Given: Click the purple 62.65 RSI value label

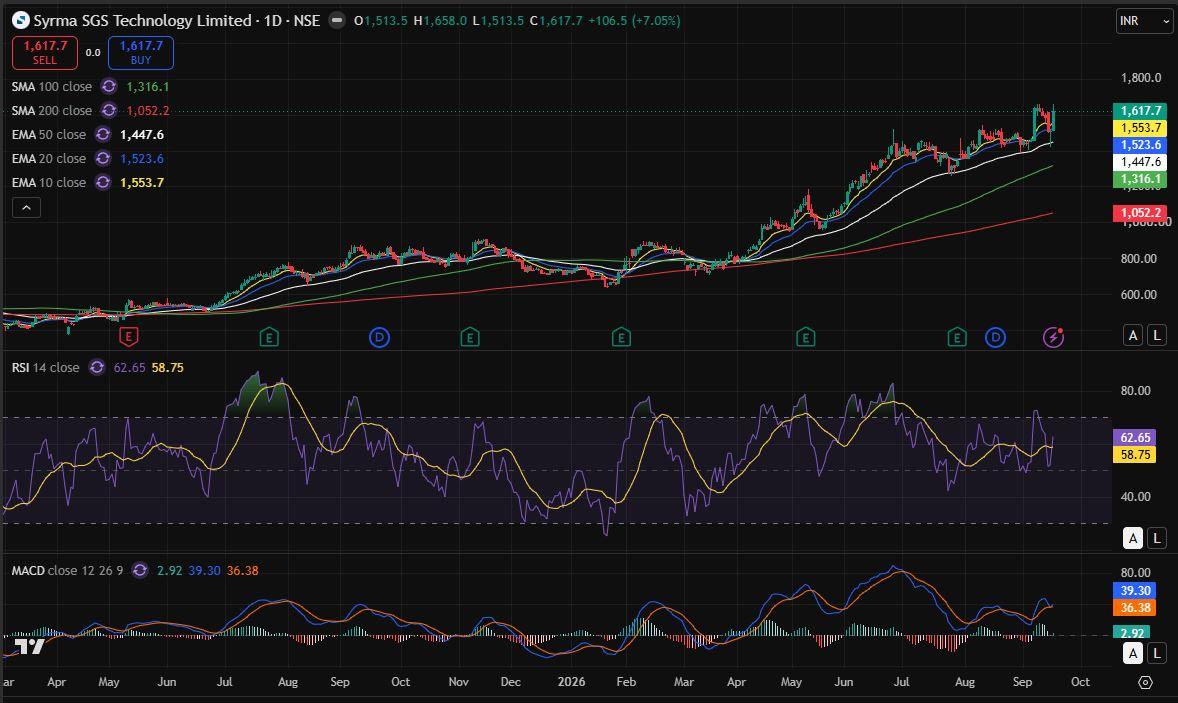Looking at the screenshot, I should (x=1134, y=437).
